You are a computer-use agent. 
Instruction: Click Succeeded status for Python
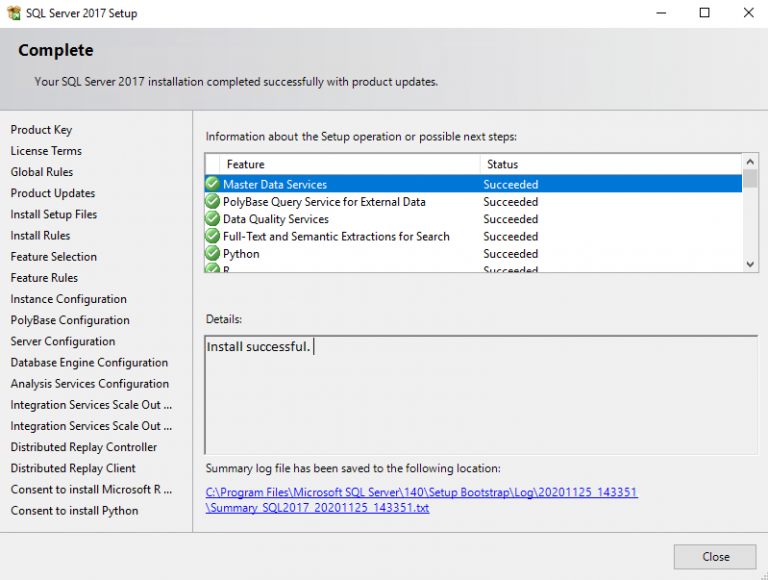tap(510, 254)
